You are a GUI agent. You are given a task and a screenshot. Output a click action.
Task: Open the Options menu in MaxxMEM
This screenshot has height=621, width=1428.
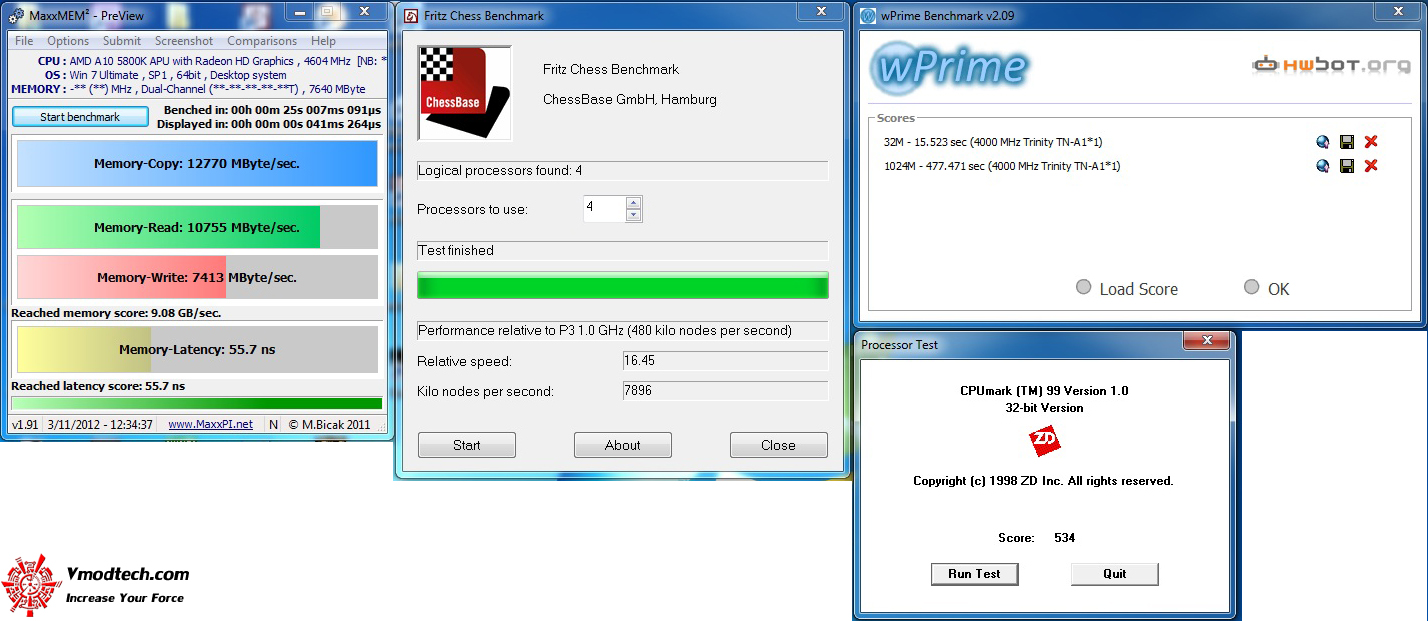(x=68, y=41)
